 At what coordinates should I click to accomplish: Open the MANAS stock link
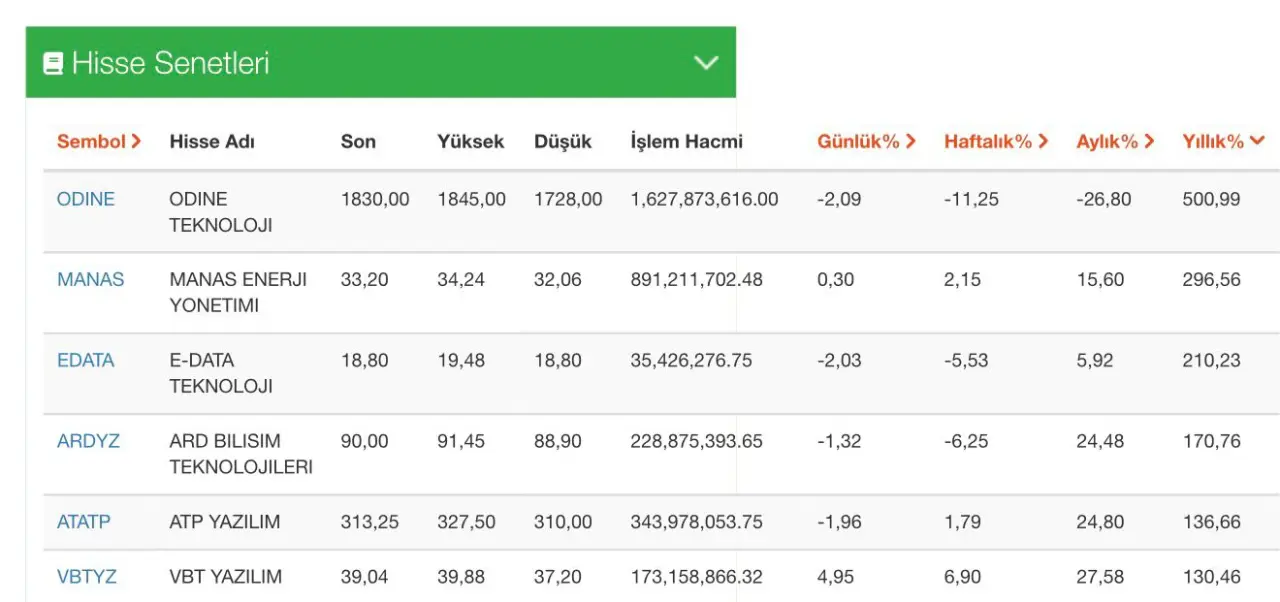click(x=91, y=279)
